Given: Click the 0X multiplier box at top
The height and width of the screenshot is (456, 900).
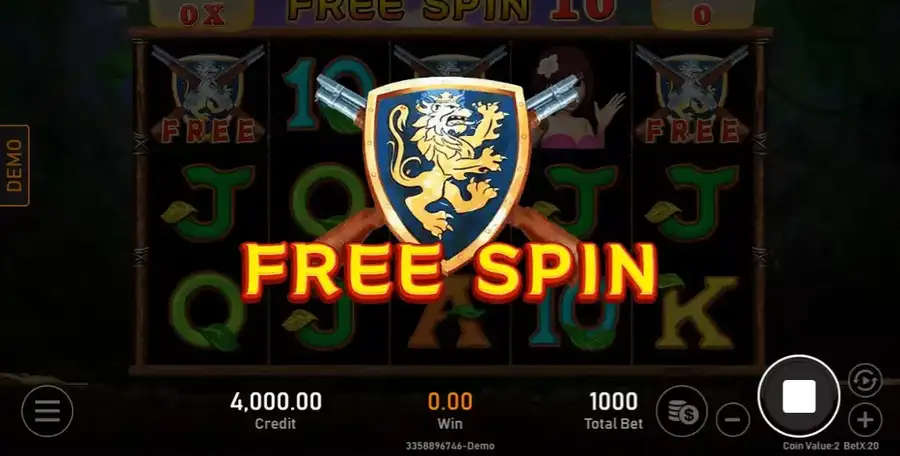Looking at the screenshot, I should coord(202,14).
